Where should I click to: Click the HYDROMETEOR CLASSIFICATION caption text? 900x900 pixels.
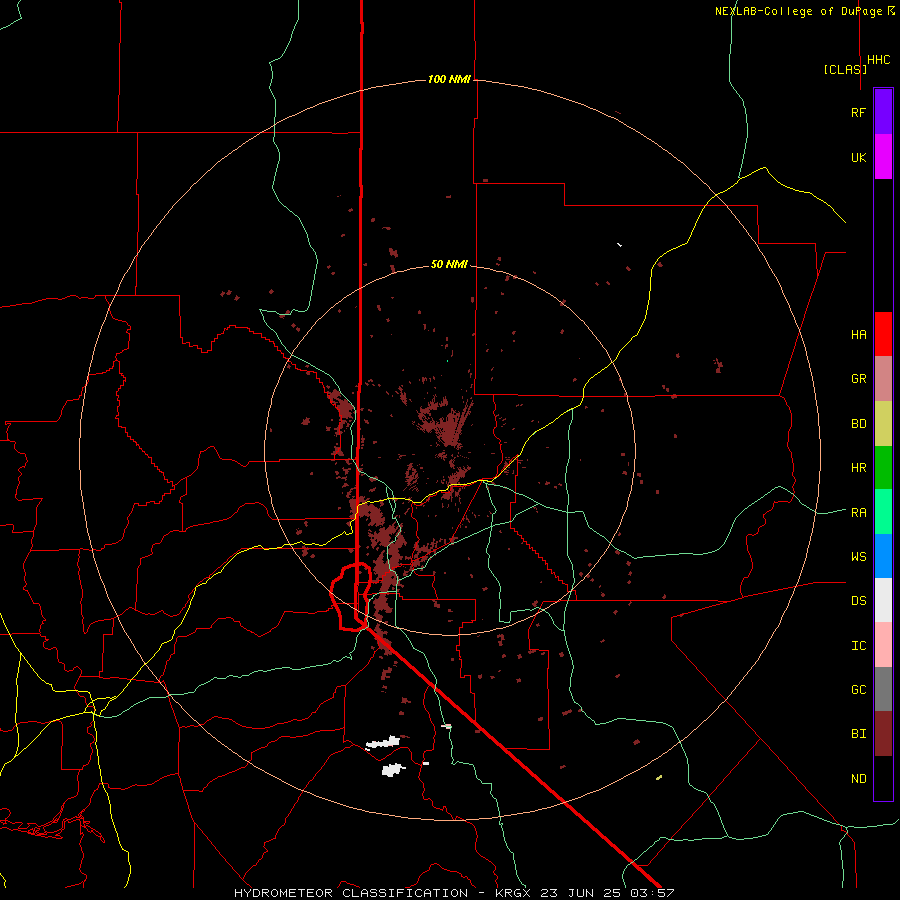pos(351,893)
